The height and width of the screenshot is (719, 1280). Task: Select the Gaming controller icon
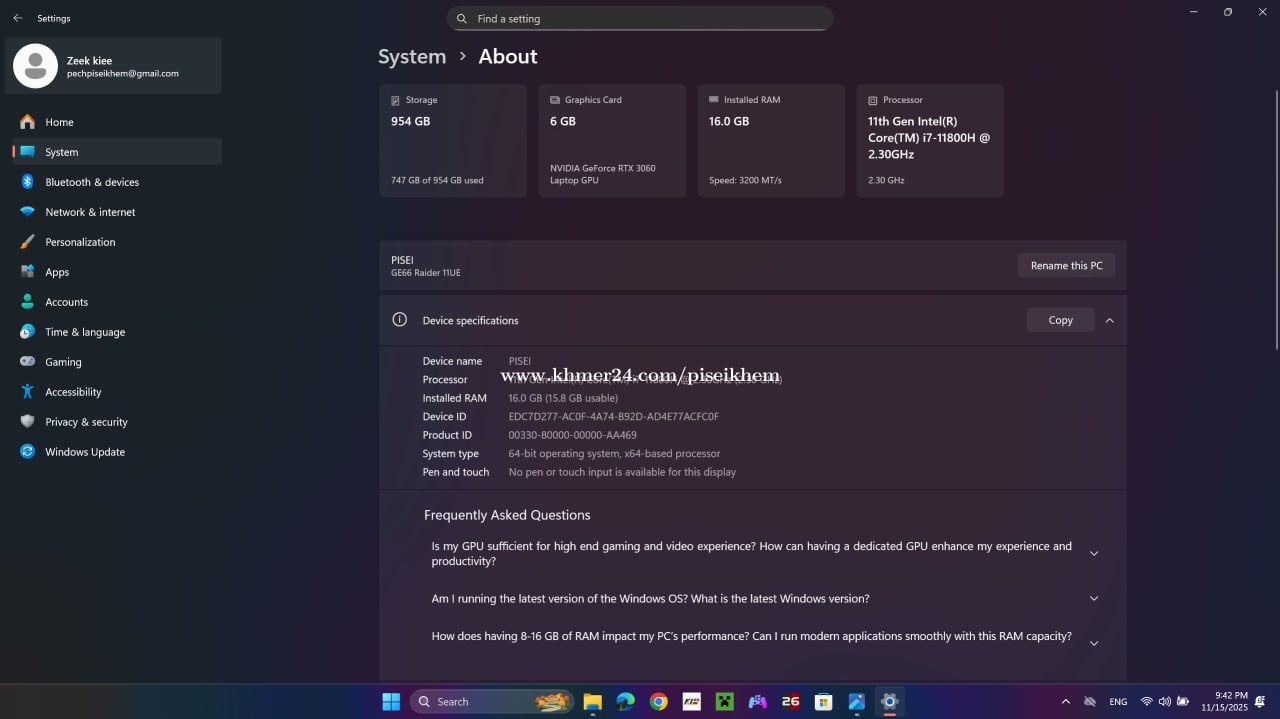click(27, 362)
